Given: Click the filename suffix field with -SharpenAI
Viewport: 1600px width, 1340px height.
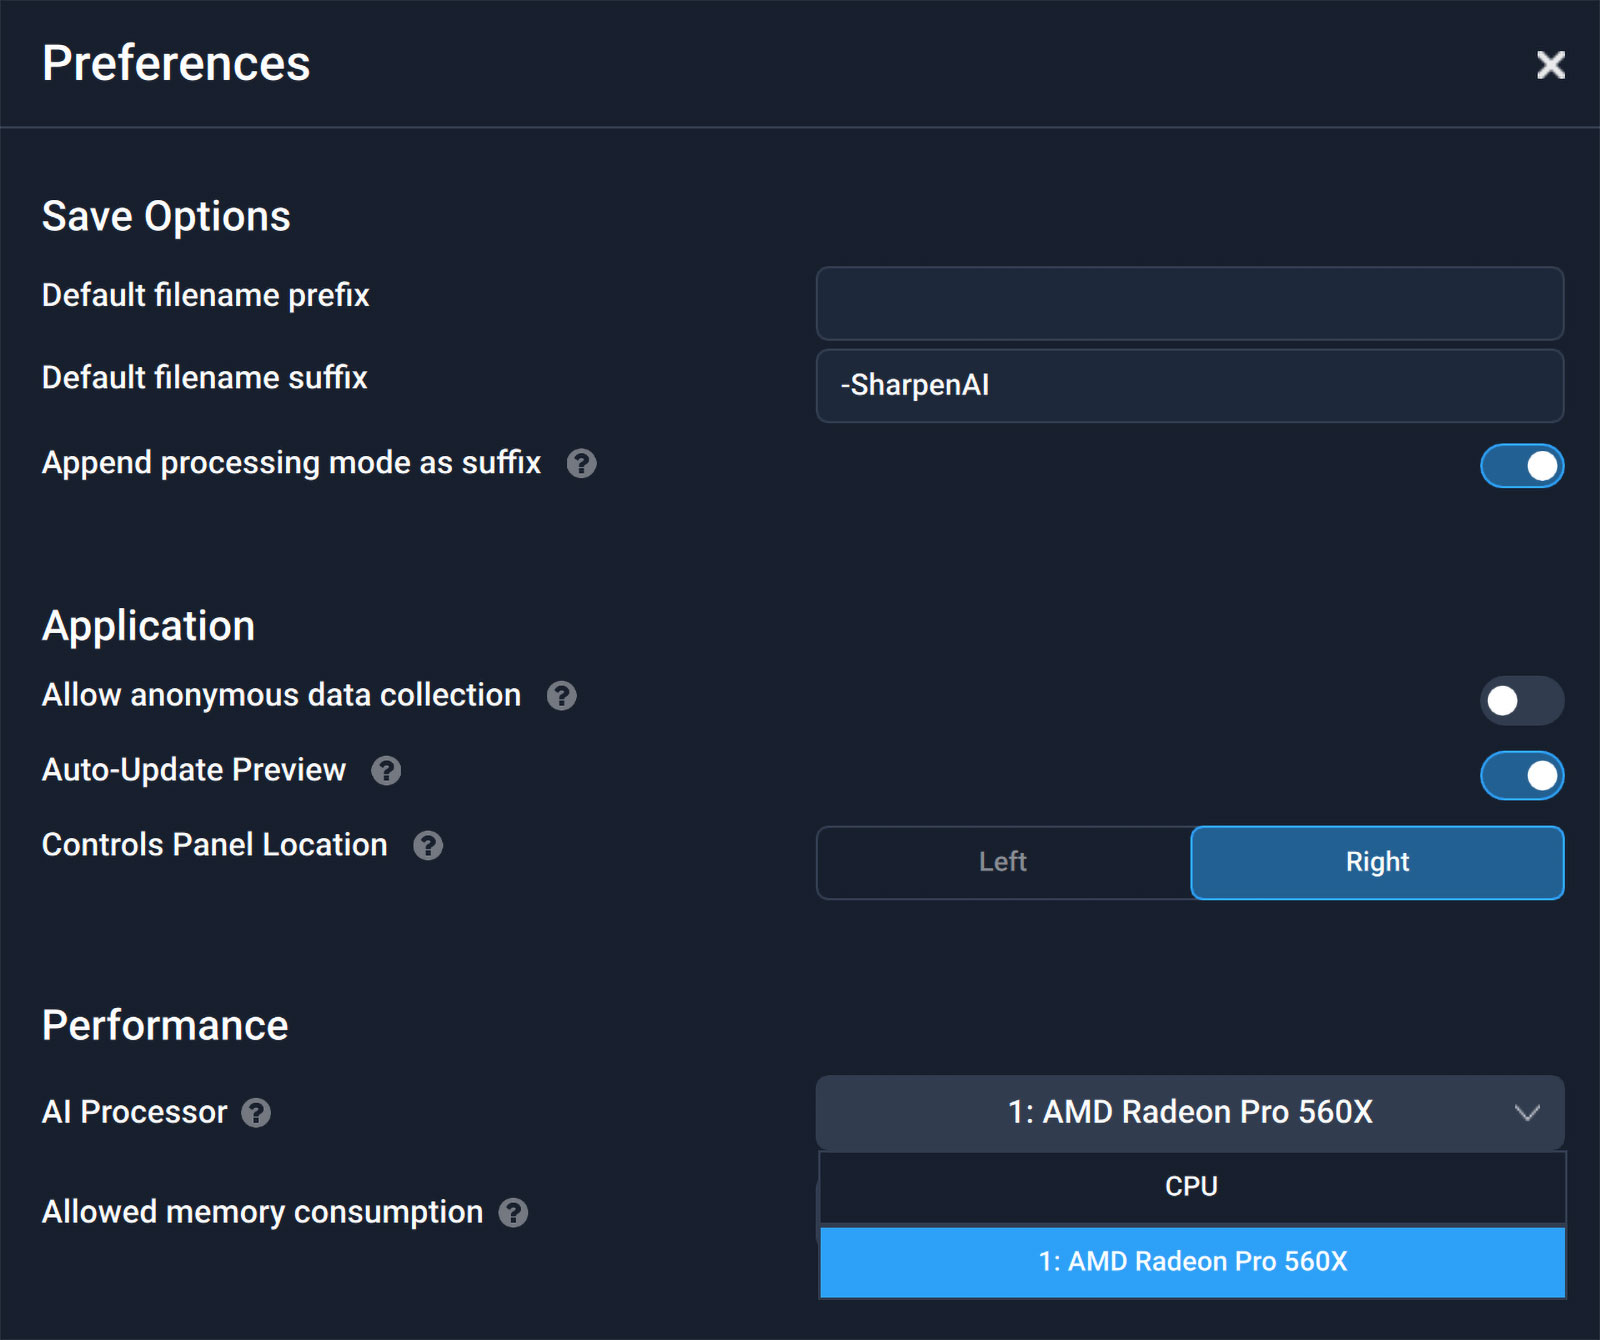Looking at the screenshot, I should coord(1189,386).
